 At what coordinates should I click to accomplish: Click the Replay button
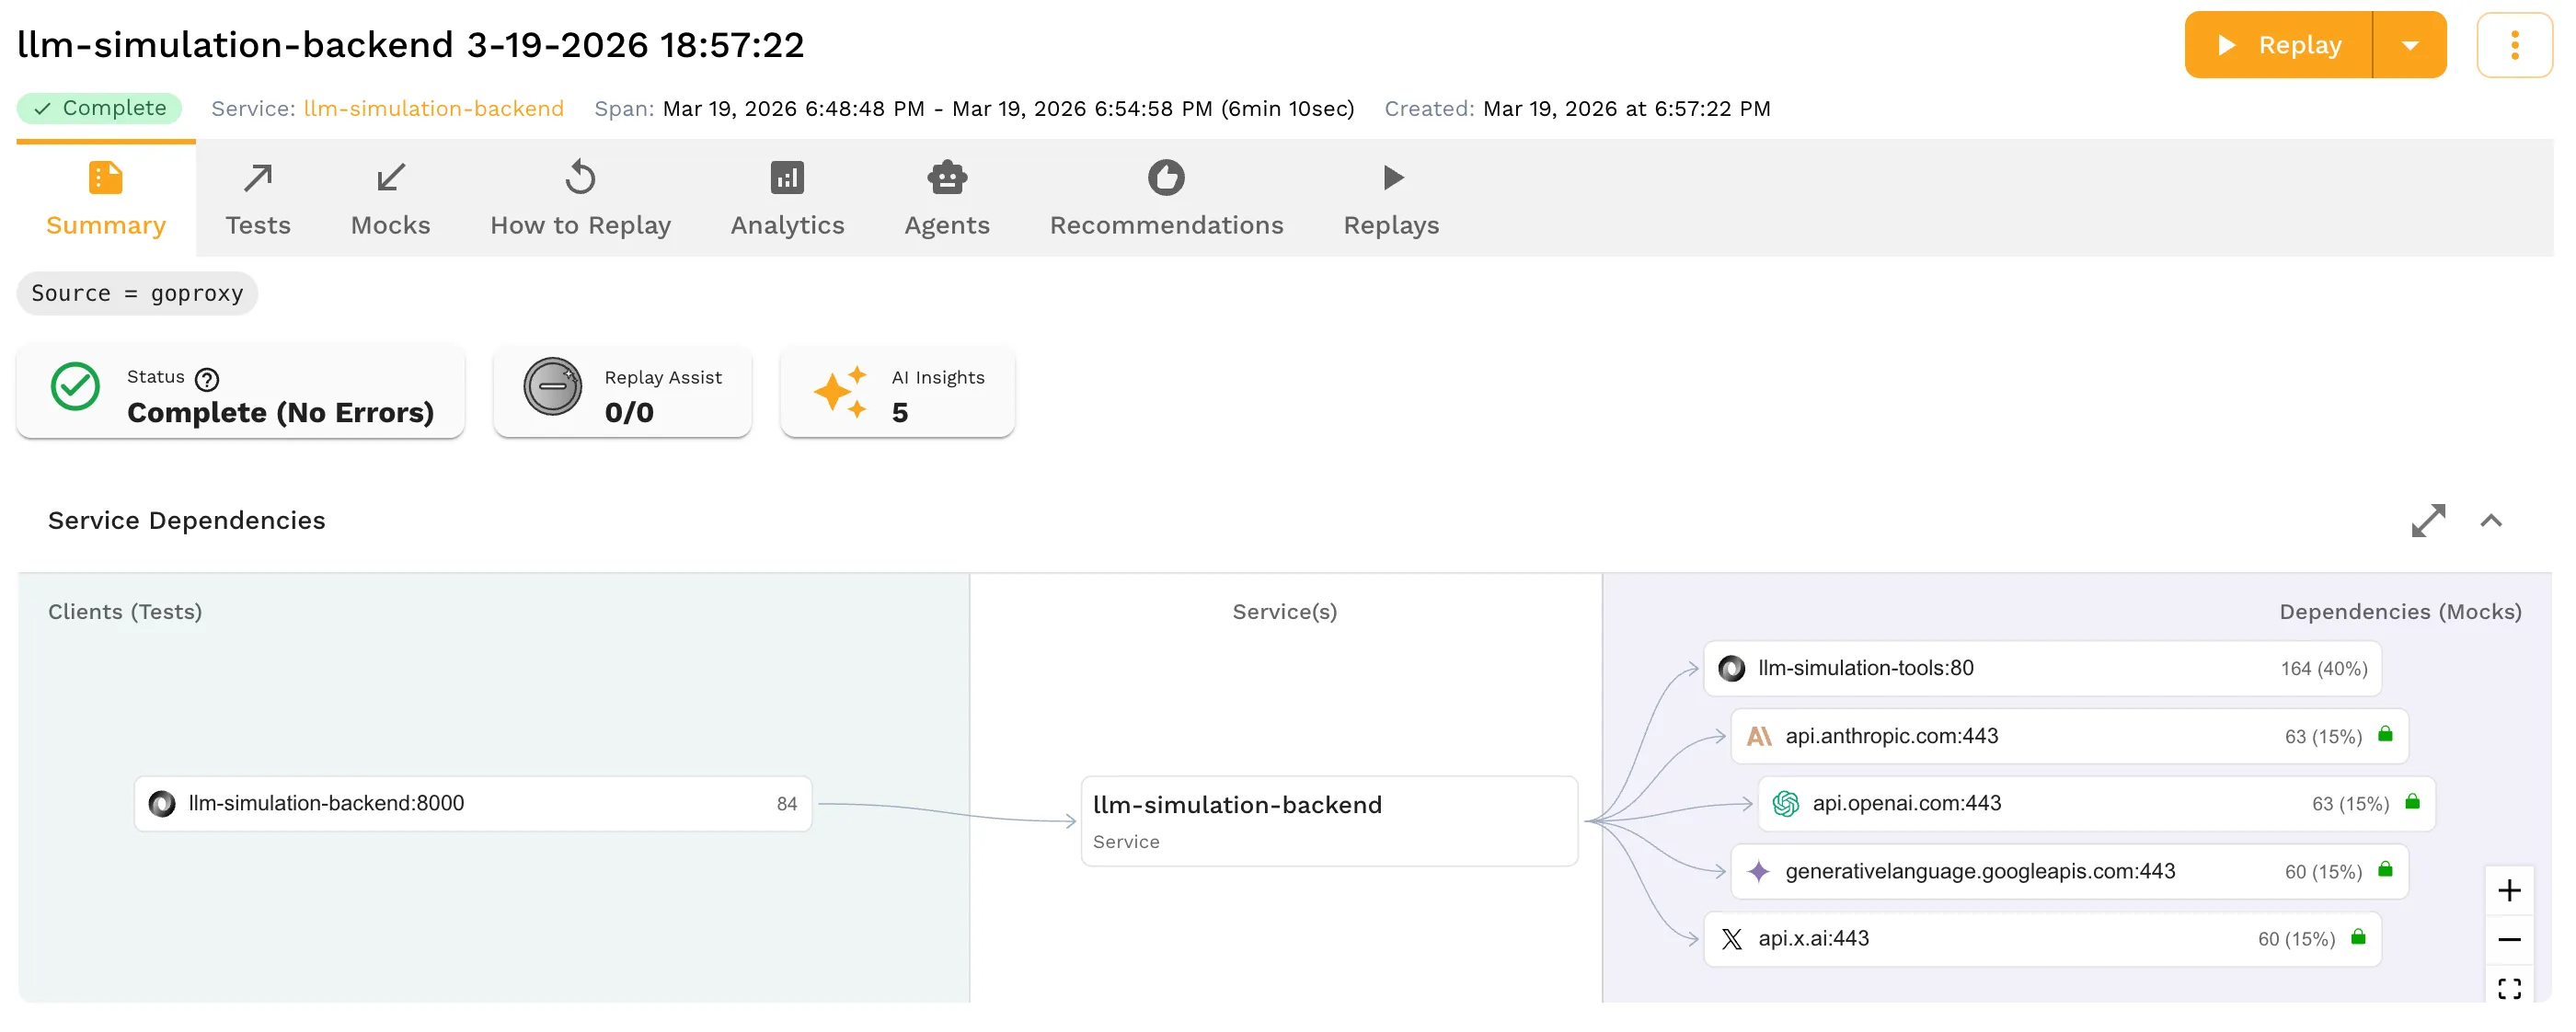pos(2280,44)
